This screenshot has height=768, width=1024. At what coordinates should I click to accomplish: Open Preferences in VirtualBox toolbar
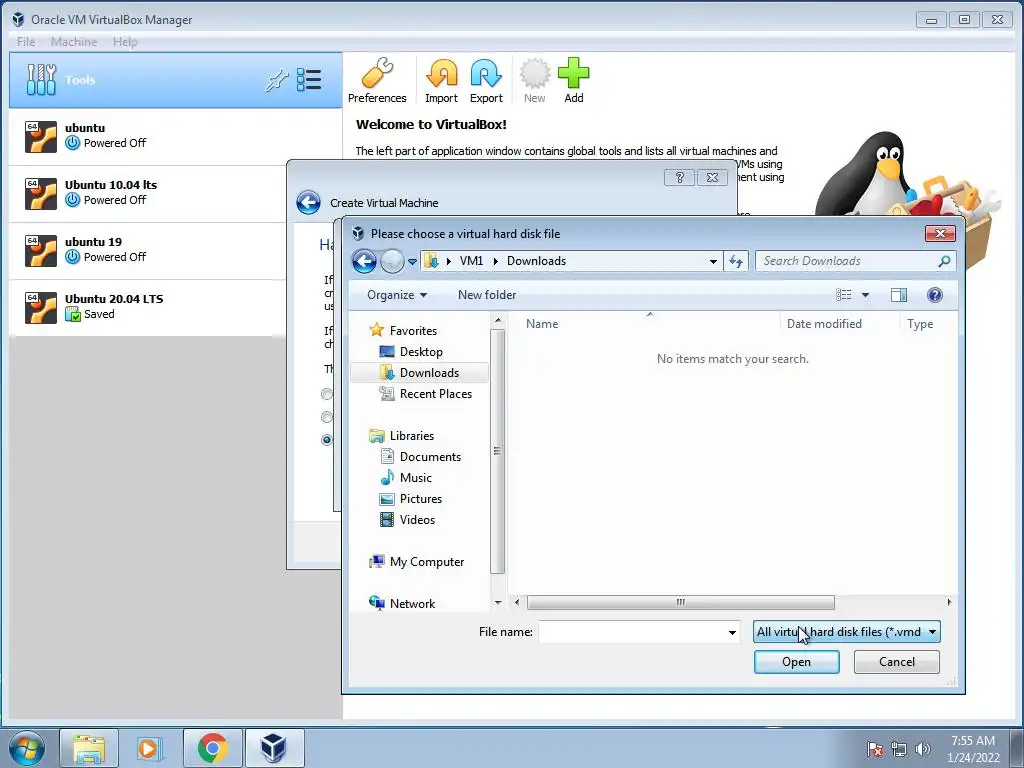(377, 80)
